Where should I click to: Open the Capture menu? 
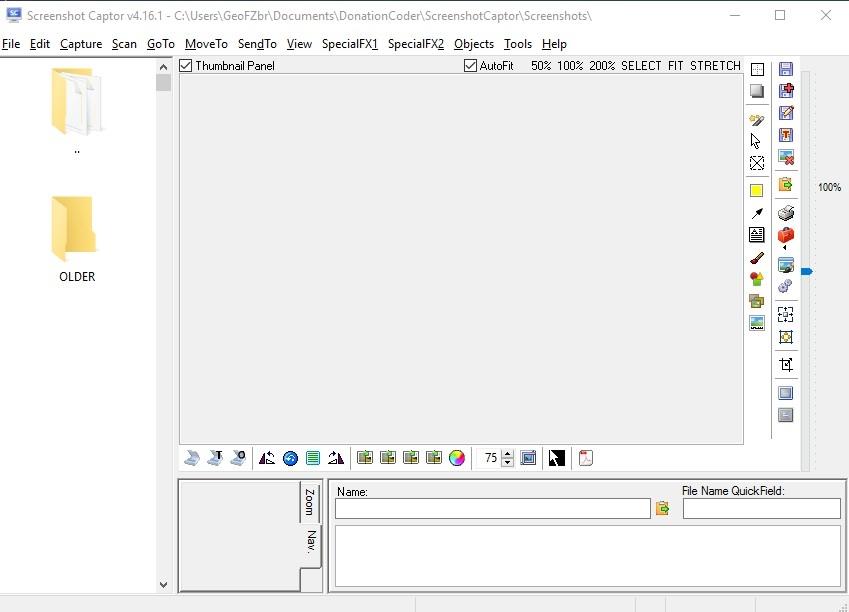[81, 44]
